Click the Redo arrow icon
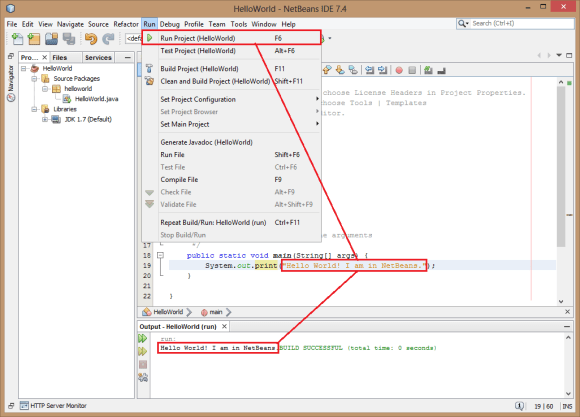Viewport: 580px width, 417px height. pos(108,38)
